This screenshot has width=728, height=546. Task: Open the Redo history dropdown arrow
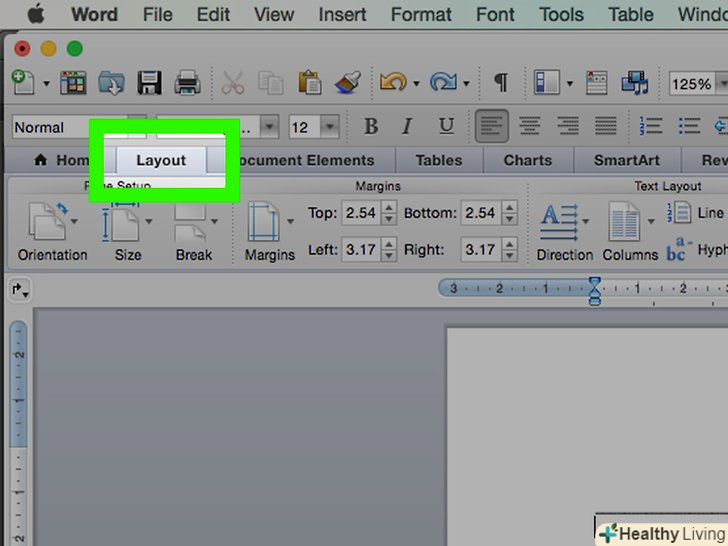[466, 84]
